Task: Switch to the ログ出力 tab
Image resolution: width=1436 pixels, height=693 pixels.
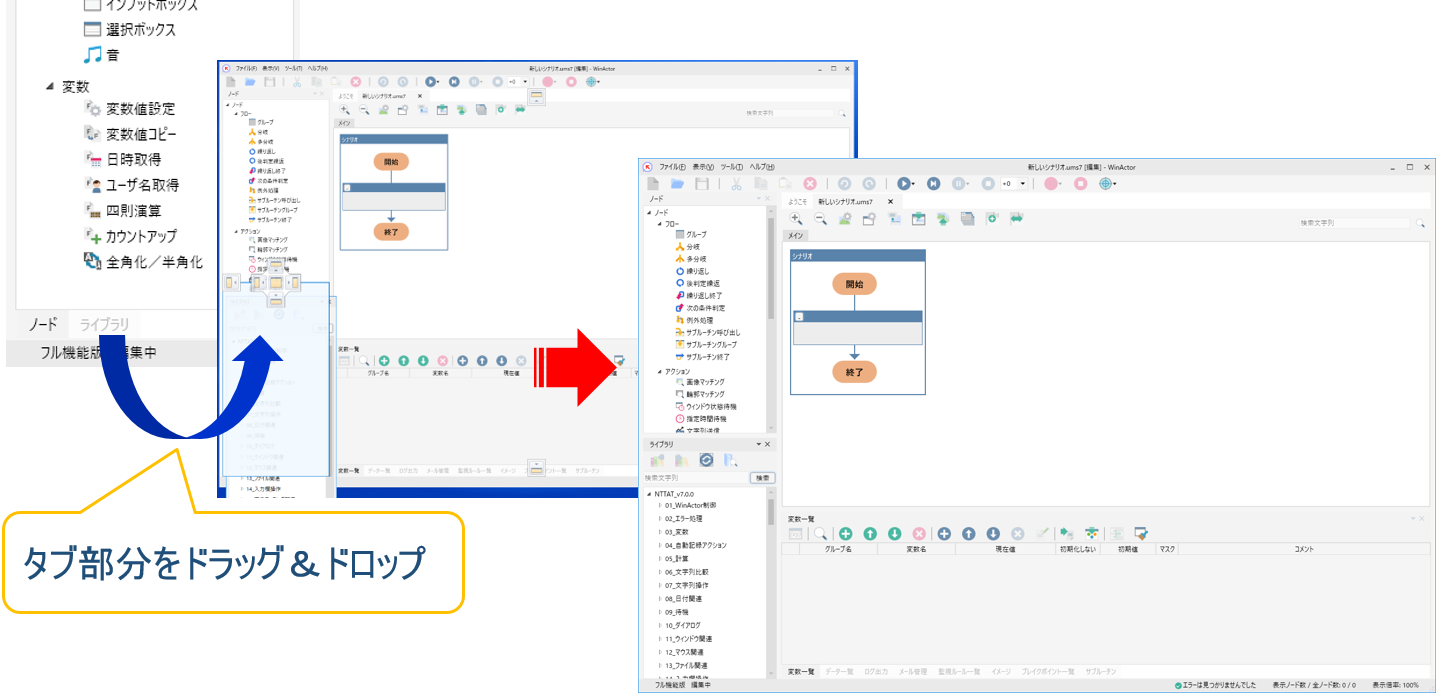Action: coord(875,671)
